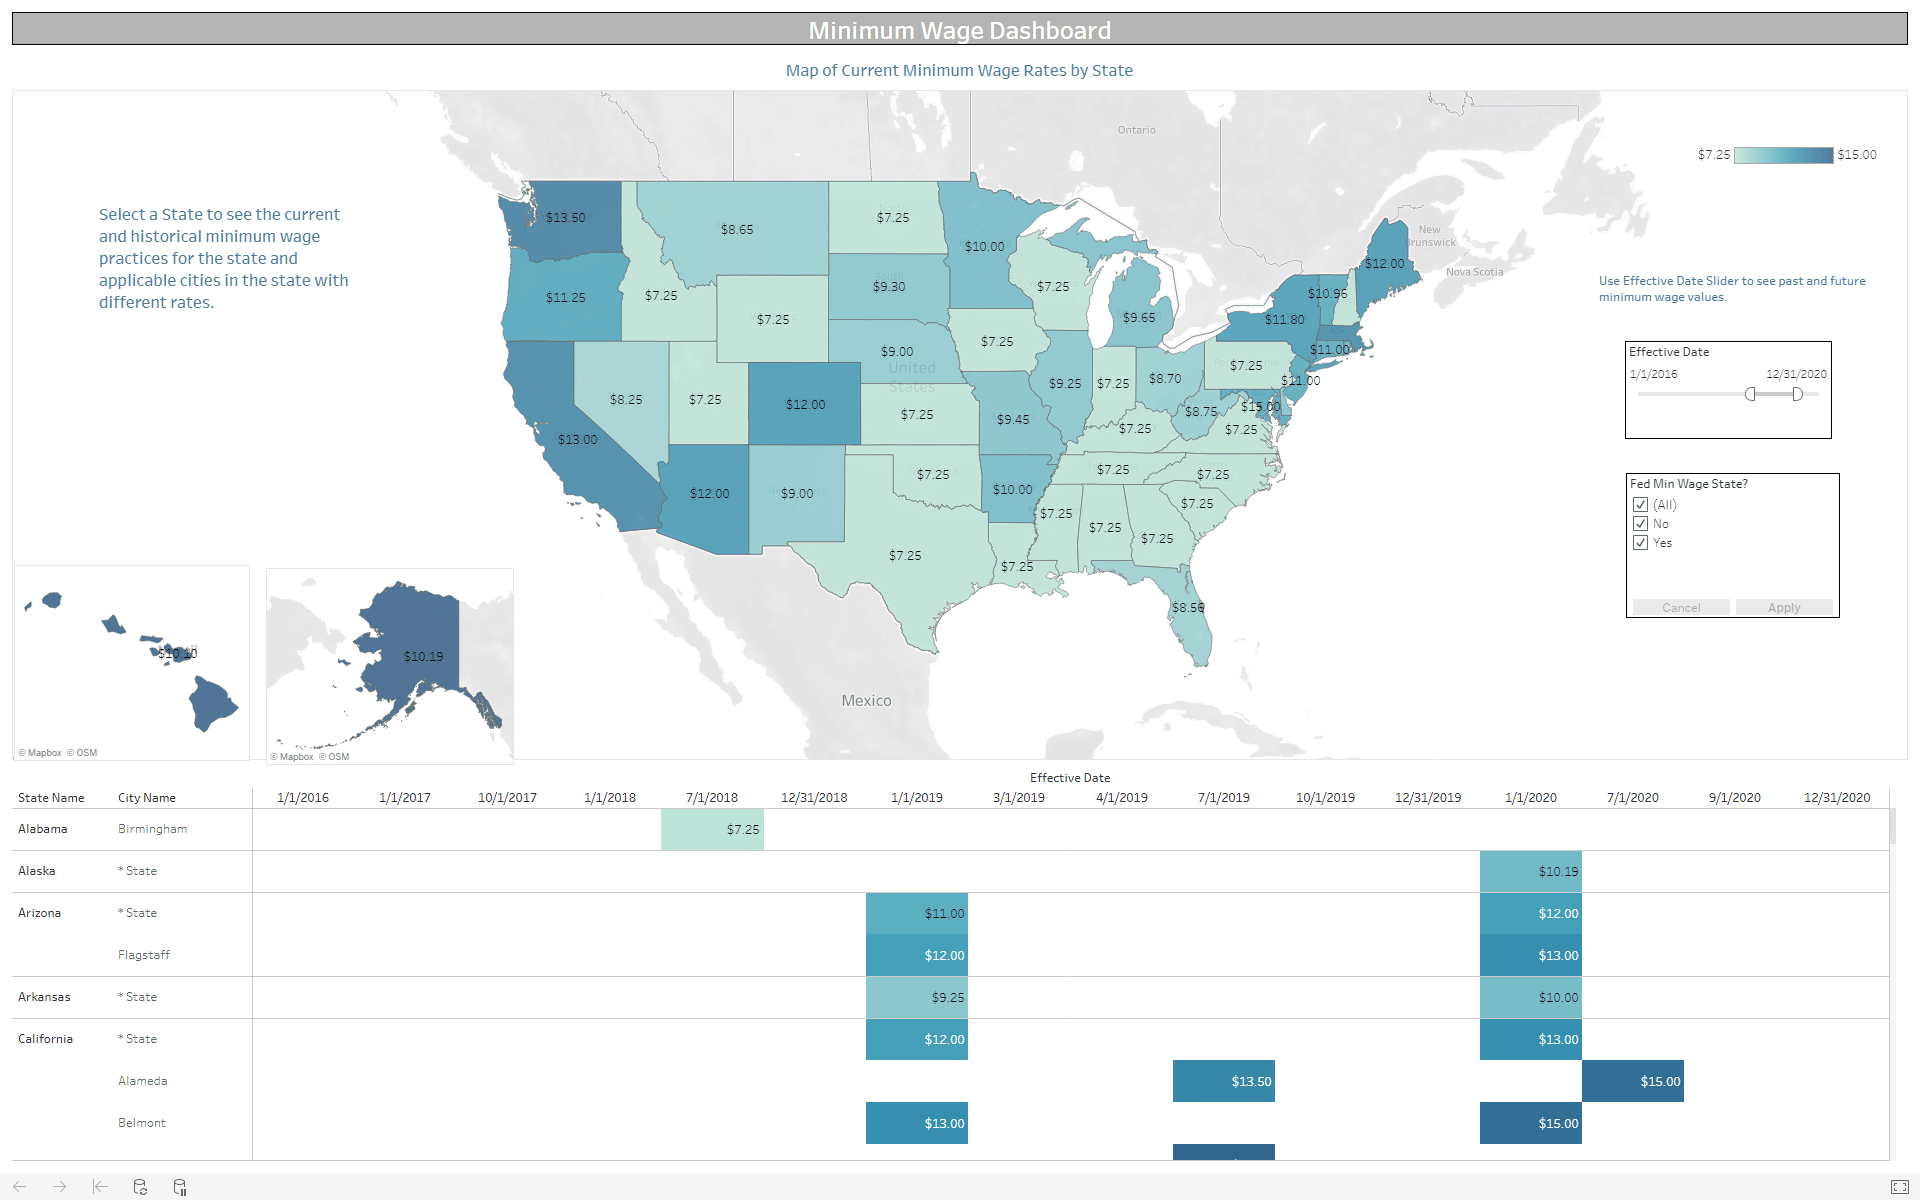This screenshot has height=1200, width=1920.
Task: Click the wage color legend gradient bar
Action: [x=1784, y=155]
